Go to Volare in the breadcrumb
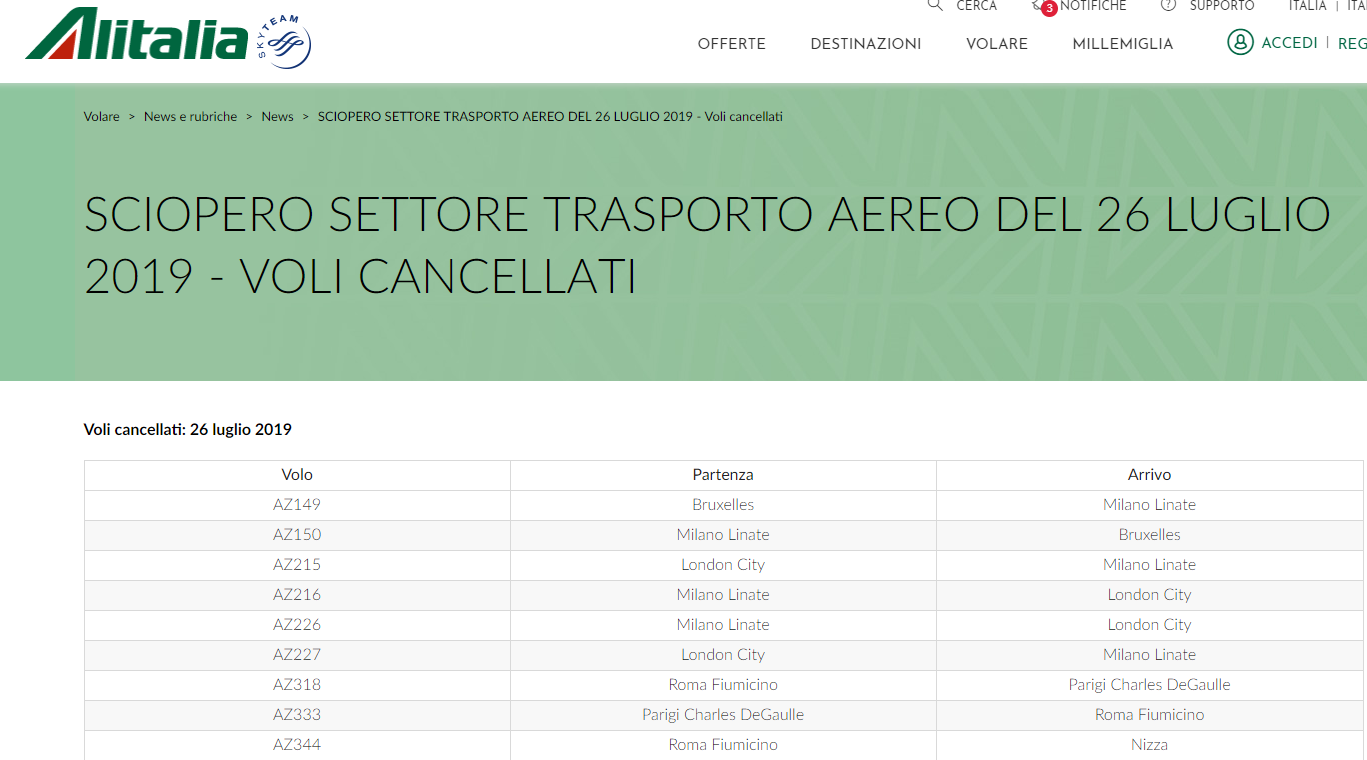The width and height of the screenshot is (1367, 760). click(102, 117)
